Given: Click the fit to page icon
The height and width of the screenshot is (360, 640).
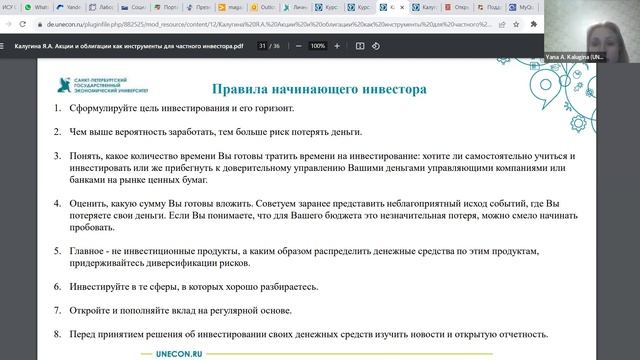Looking at the screenshot, I should (x=360, y=46).
